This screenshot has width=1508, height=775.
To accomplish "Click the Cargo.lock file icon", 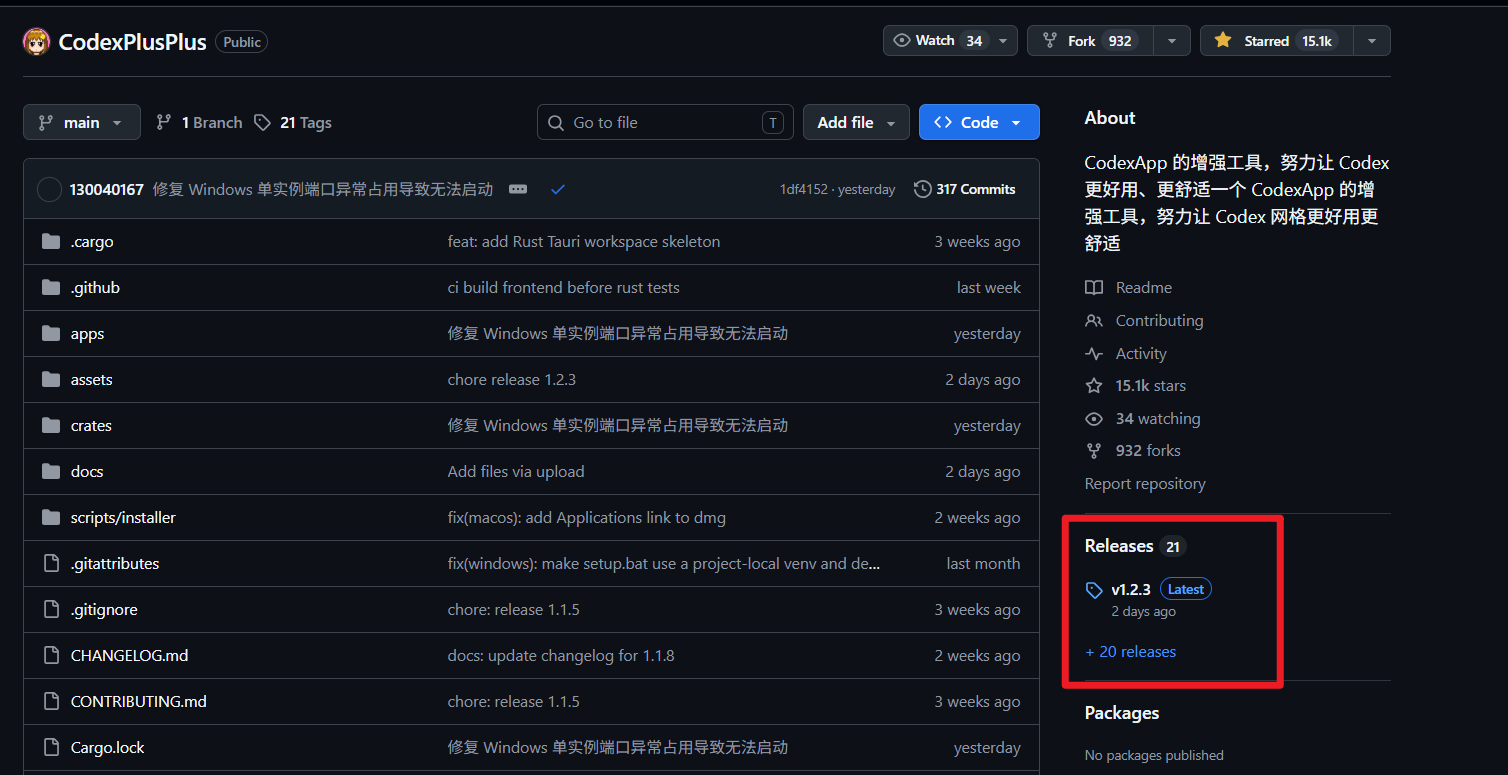I will click(51, 748).
